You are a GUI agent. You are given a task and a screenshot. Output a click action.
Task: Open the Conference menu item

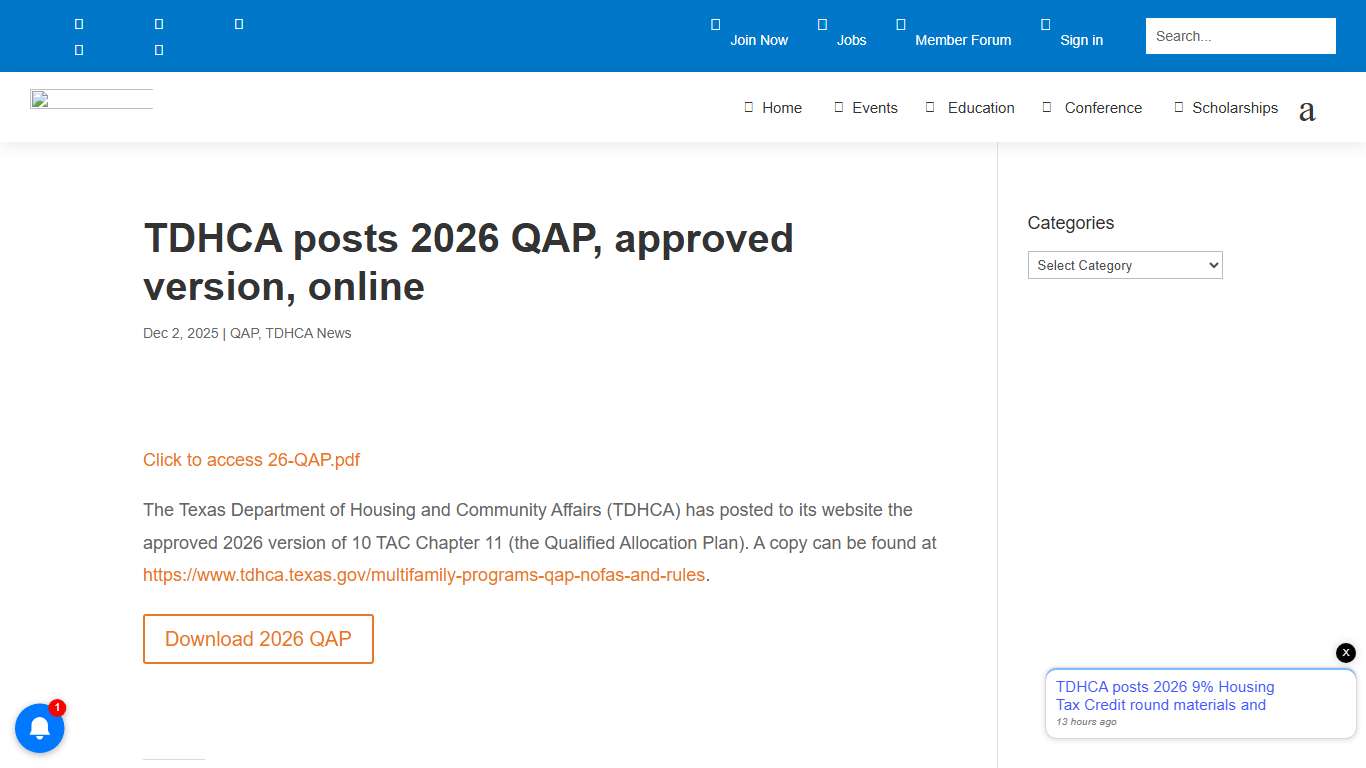[1103, 107]
